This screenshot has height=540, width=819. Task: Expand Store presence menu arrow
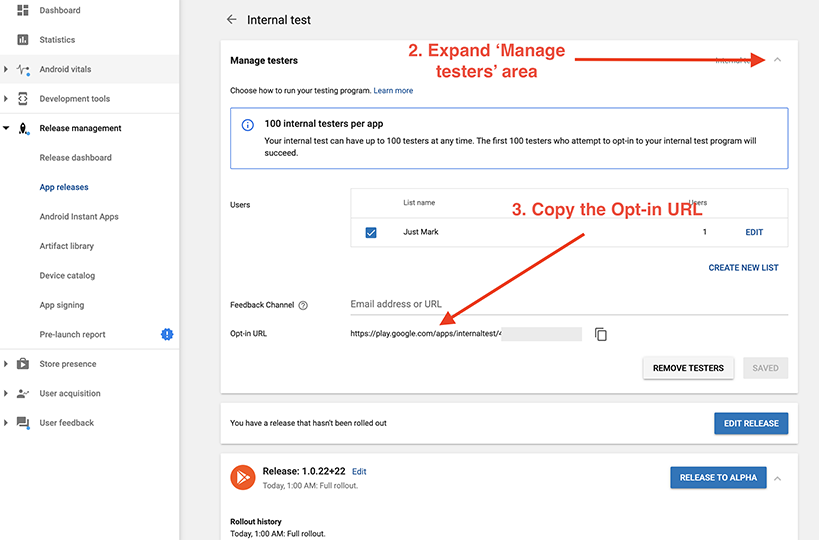pyautogui.click(x=6, y=364)
